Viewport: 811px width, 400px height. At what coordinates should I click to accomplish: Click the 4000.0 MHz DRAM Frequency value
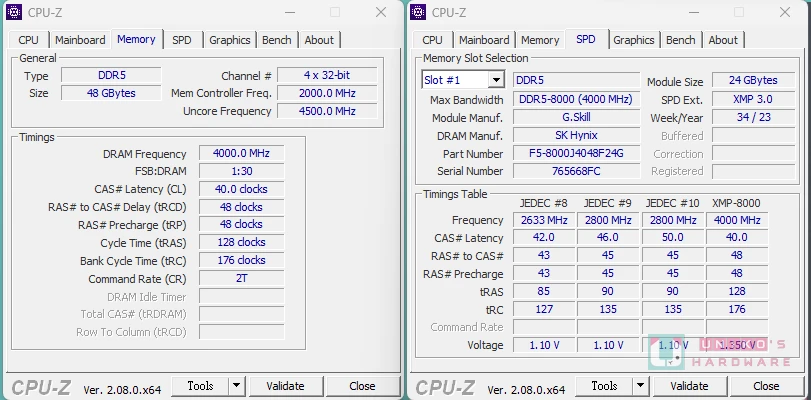click(x=242, y=153)
